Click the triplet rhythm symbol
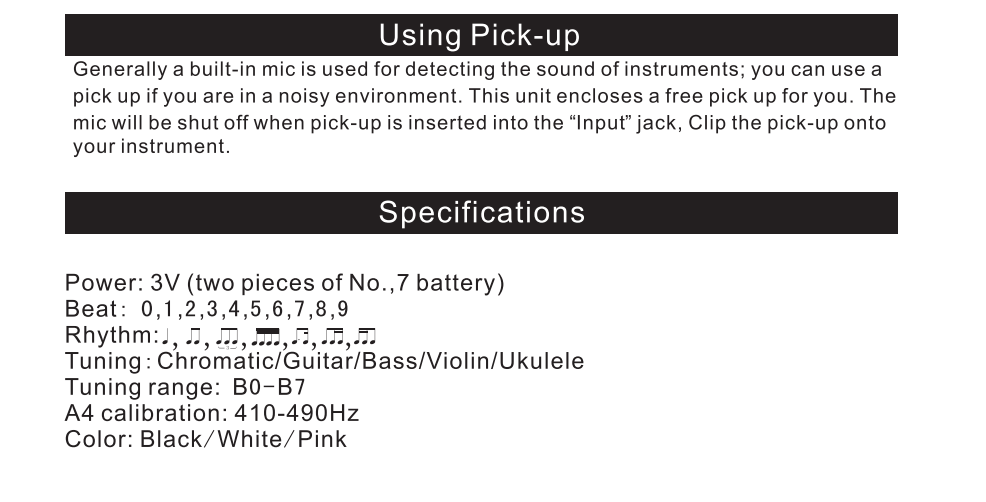This screenshot has height=502, width=986. point(227,338)
